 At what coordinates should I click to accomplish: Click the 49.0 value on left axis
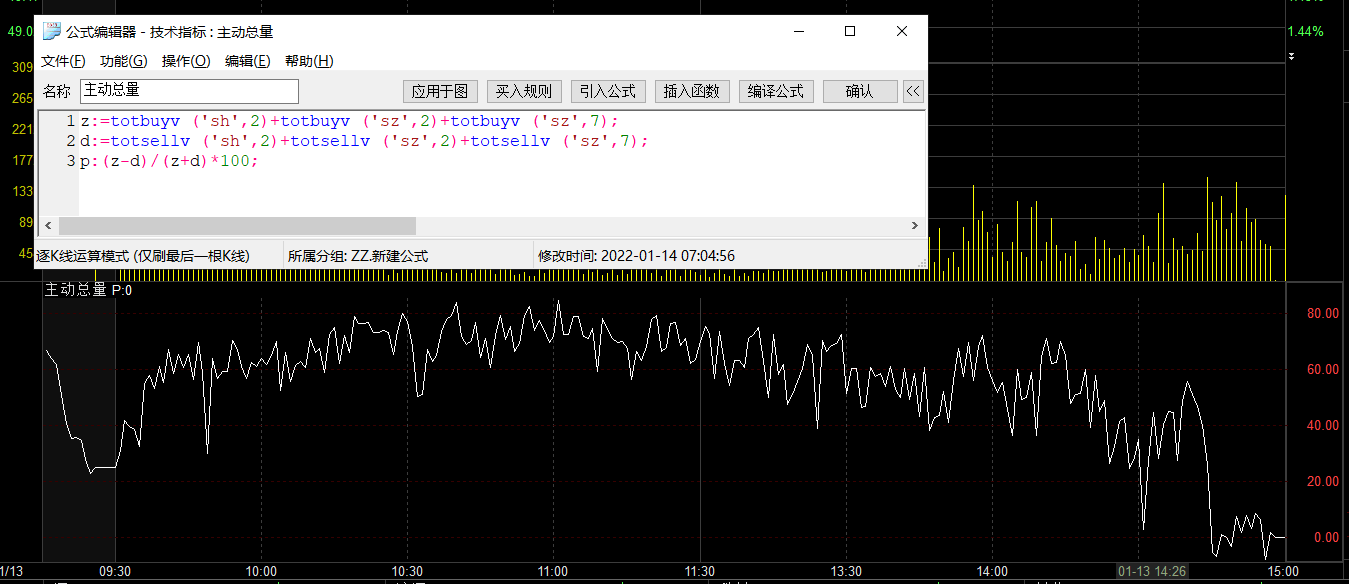point(20,31)
